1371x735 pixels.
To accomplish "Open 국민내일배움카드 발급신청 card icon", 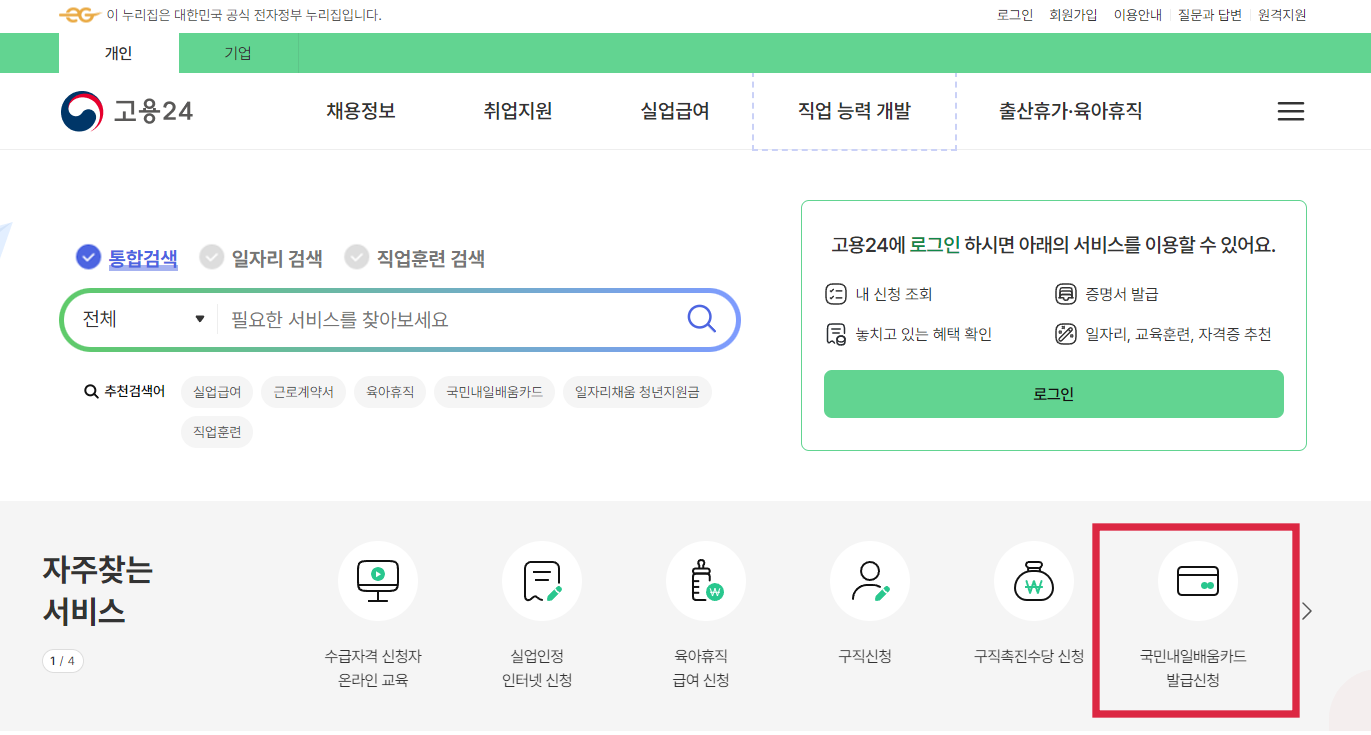I will [1198, 581].
